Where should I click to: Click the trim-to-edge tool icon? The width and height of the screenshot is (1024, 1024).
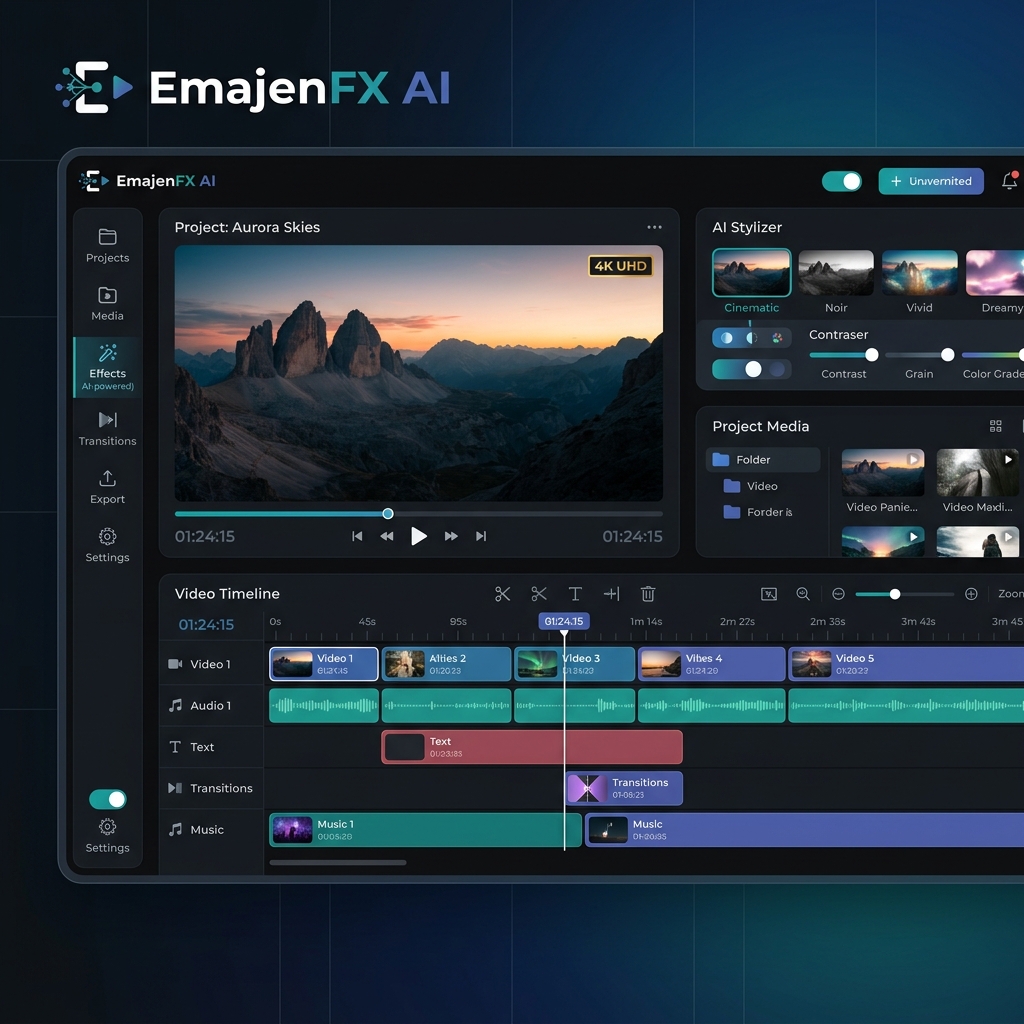[611, 594]
